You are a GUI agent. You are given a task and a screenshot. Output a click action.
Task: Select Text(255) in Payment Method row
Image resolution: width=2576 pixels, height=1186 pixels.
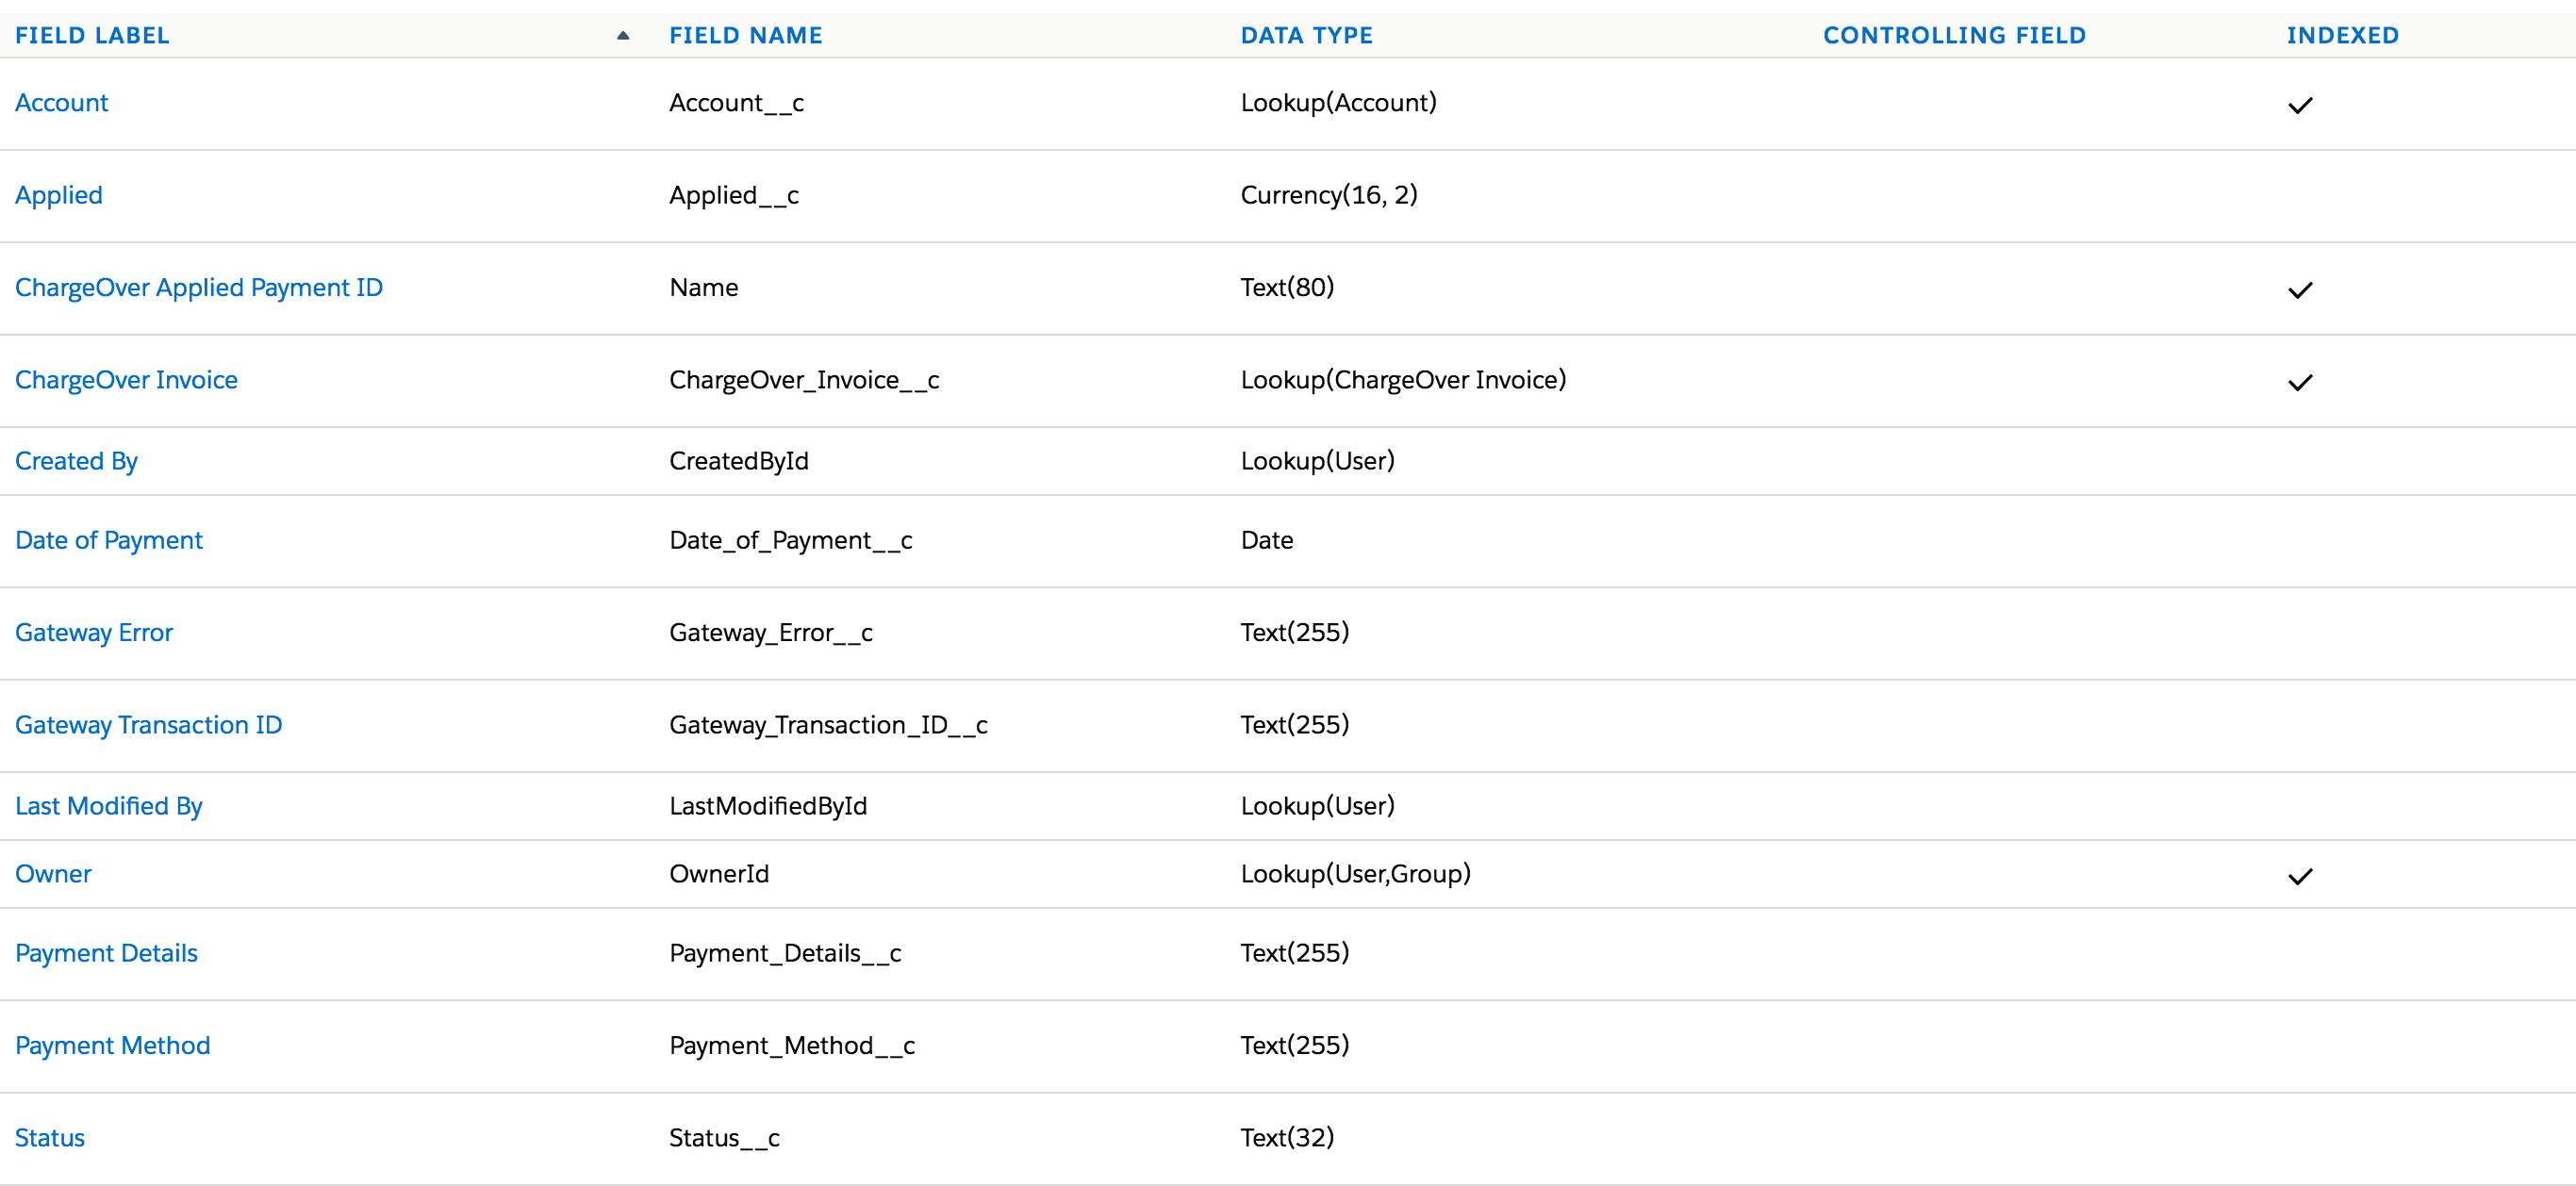tap(1294, 1046)
